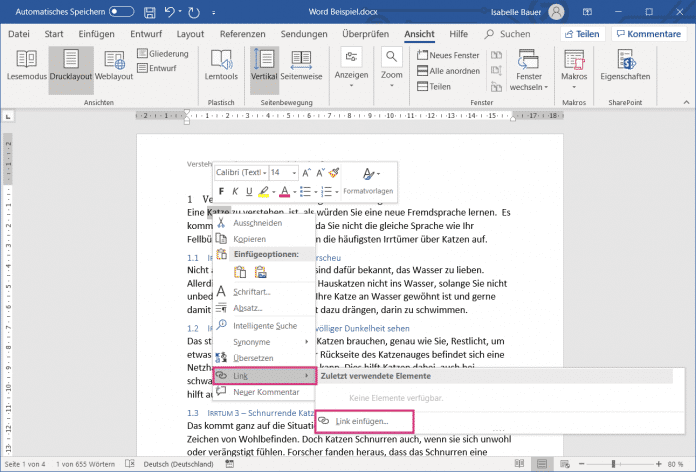Open font color picker in mini toolbar
The image size is (696, 472).
coord(286,191)
